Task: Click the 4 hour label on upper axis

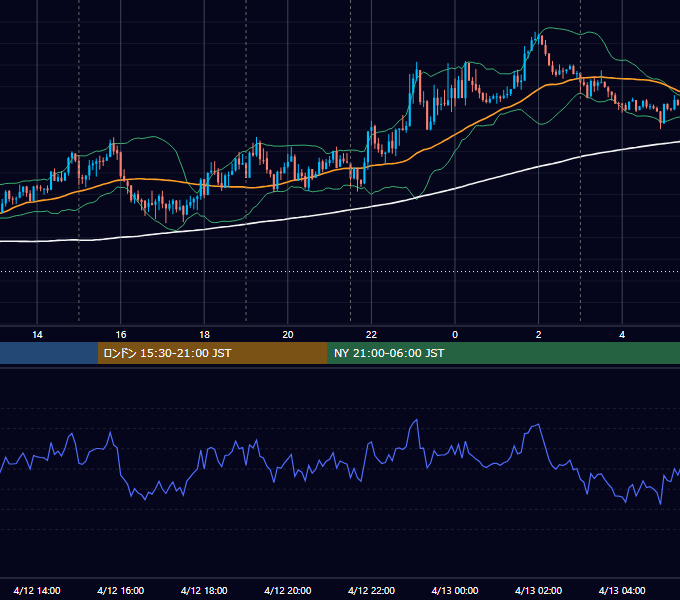Action: (622, 335)
